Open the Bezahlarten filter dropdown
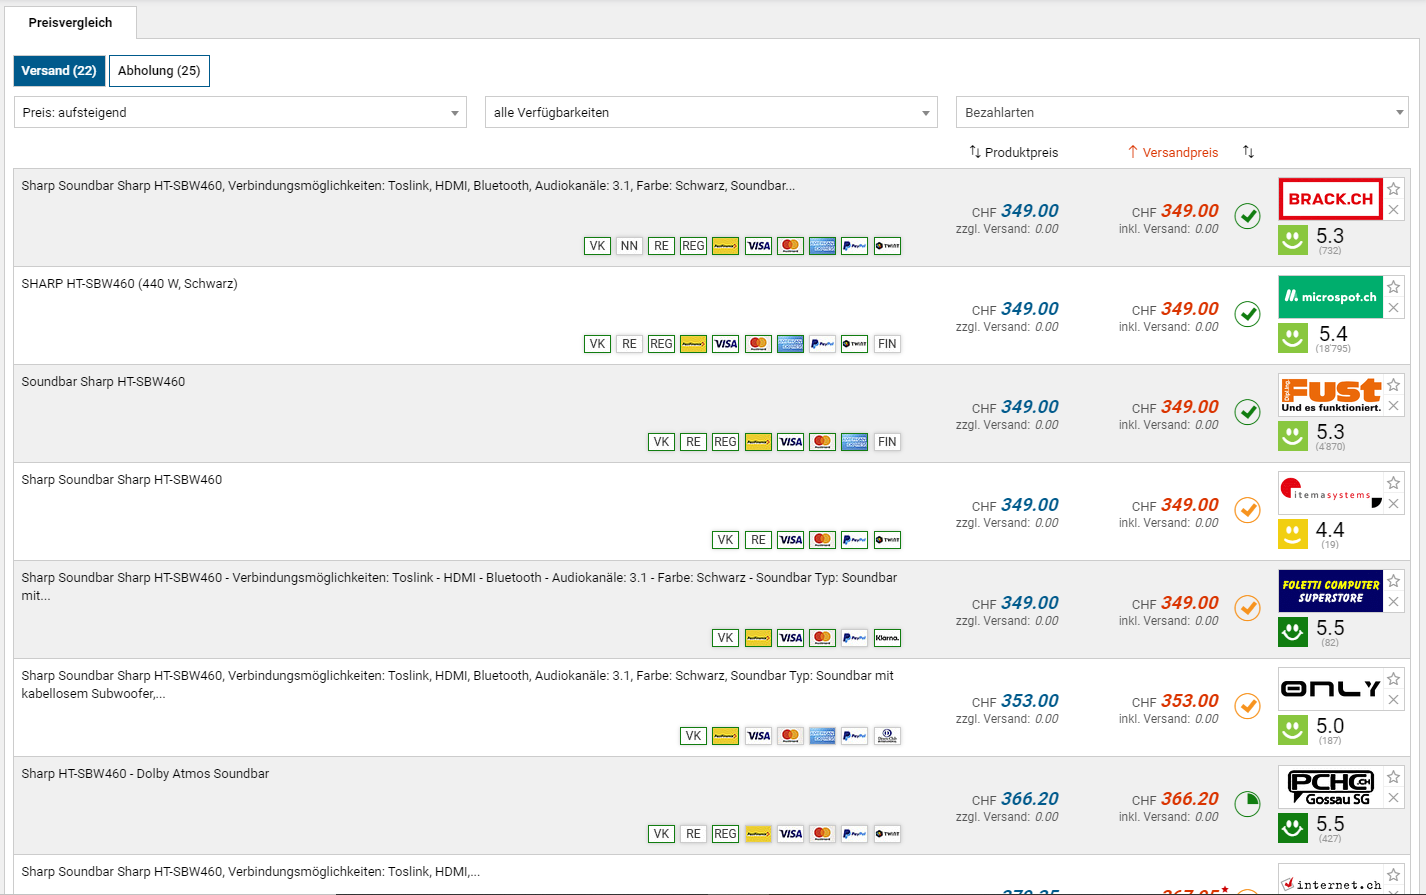 coord(1182,112)
